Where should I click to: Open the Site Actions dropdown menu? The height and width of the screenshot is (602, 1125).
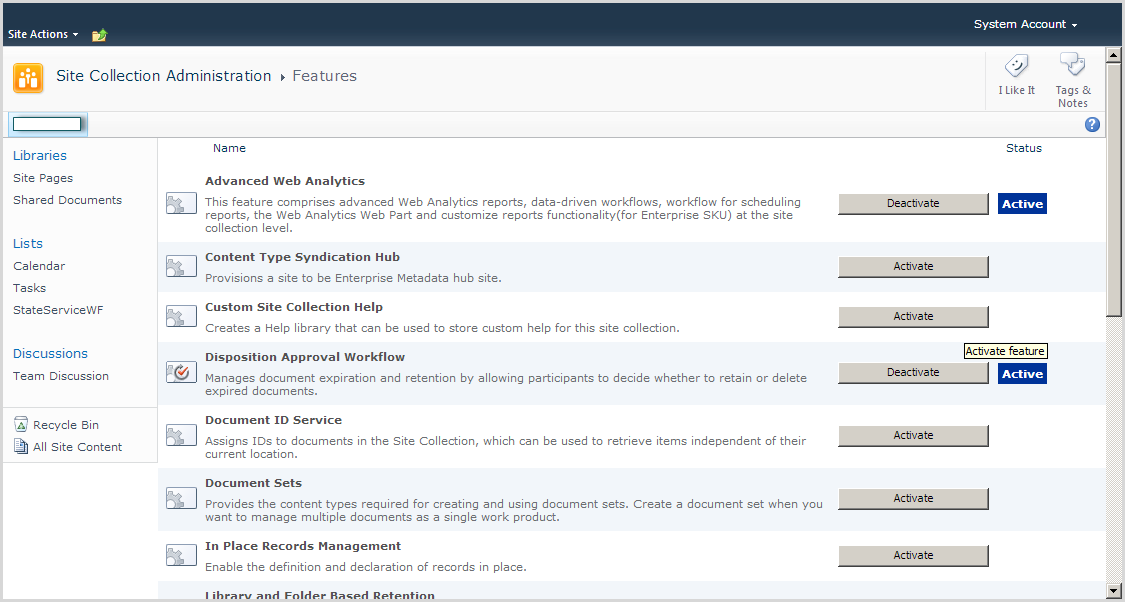pyautogui.click(x=43, y=34)
